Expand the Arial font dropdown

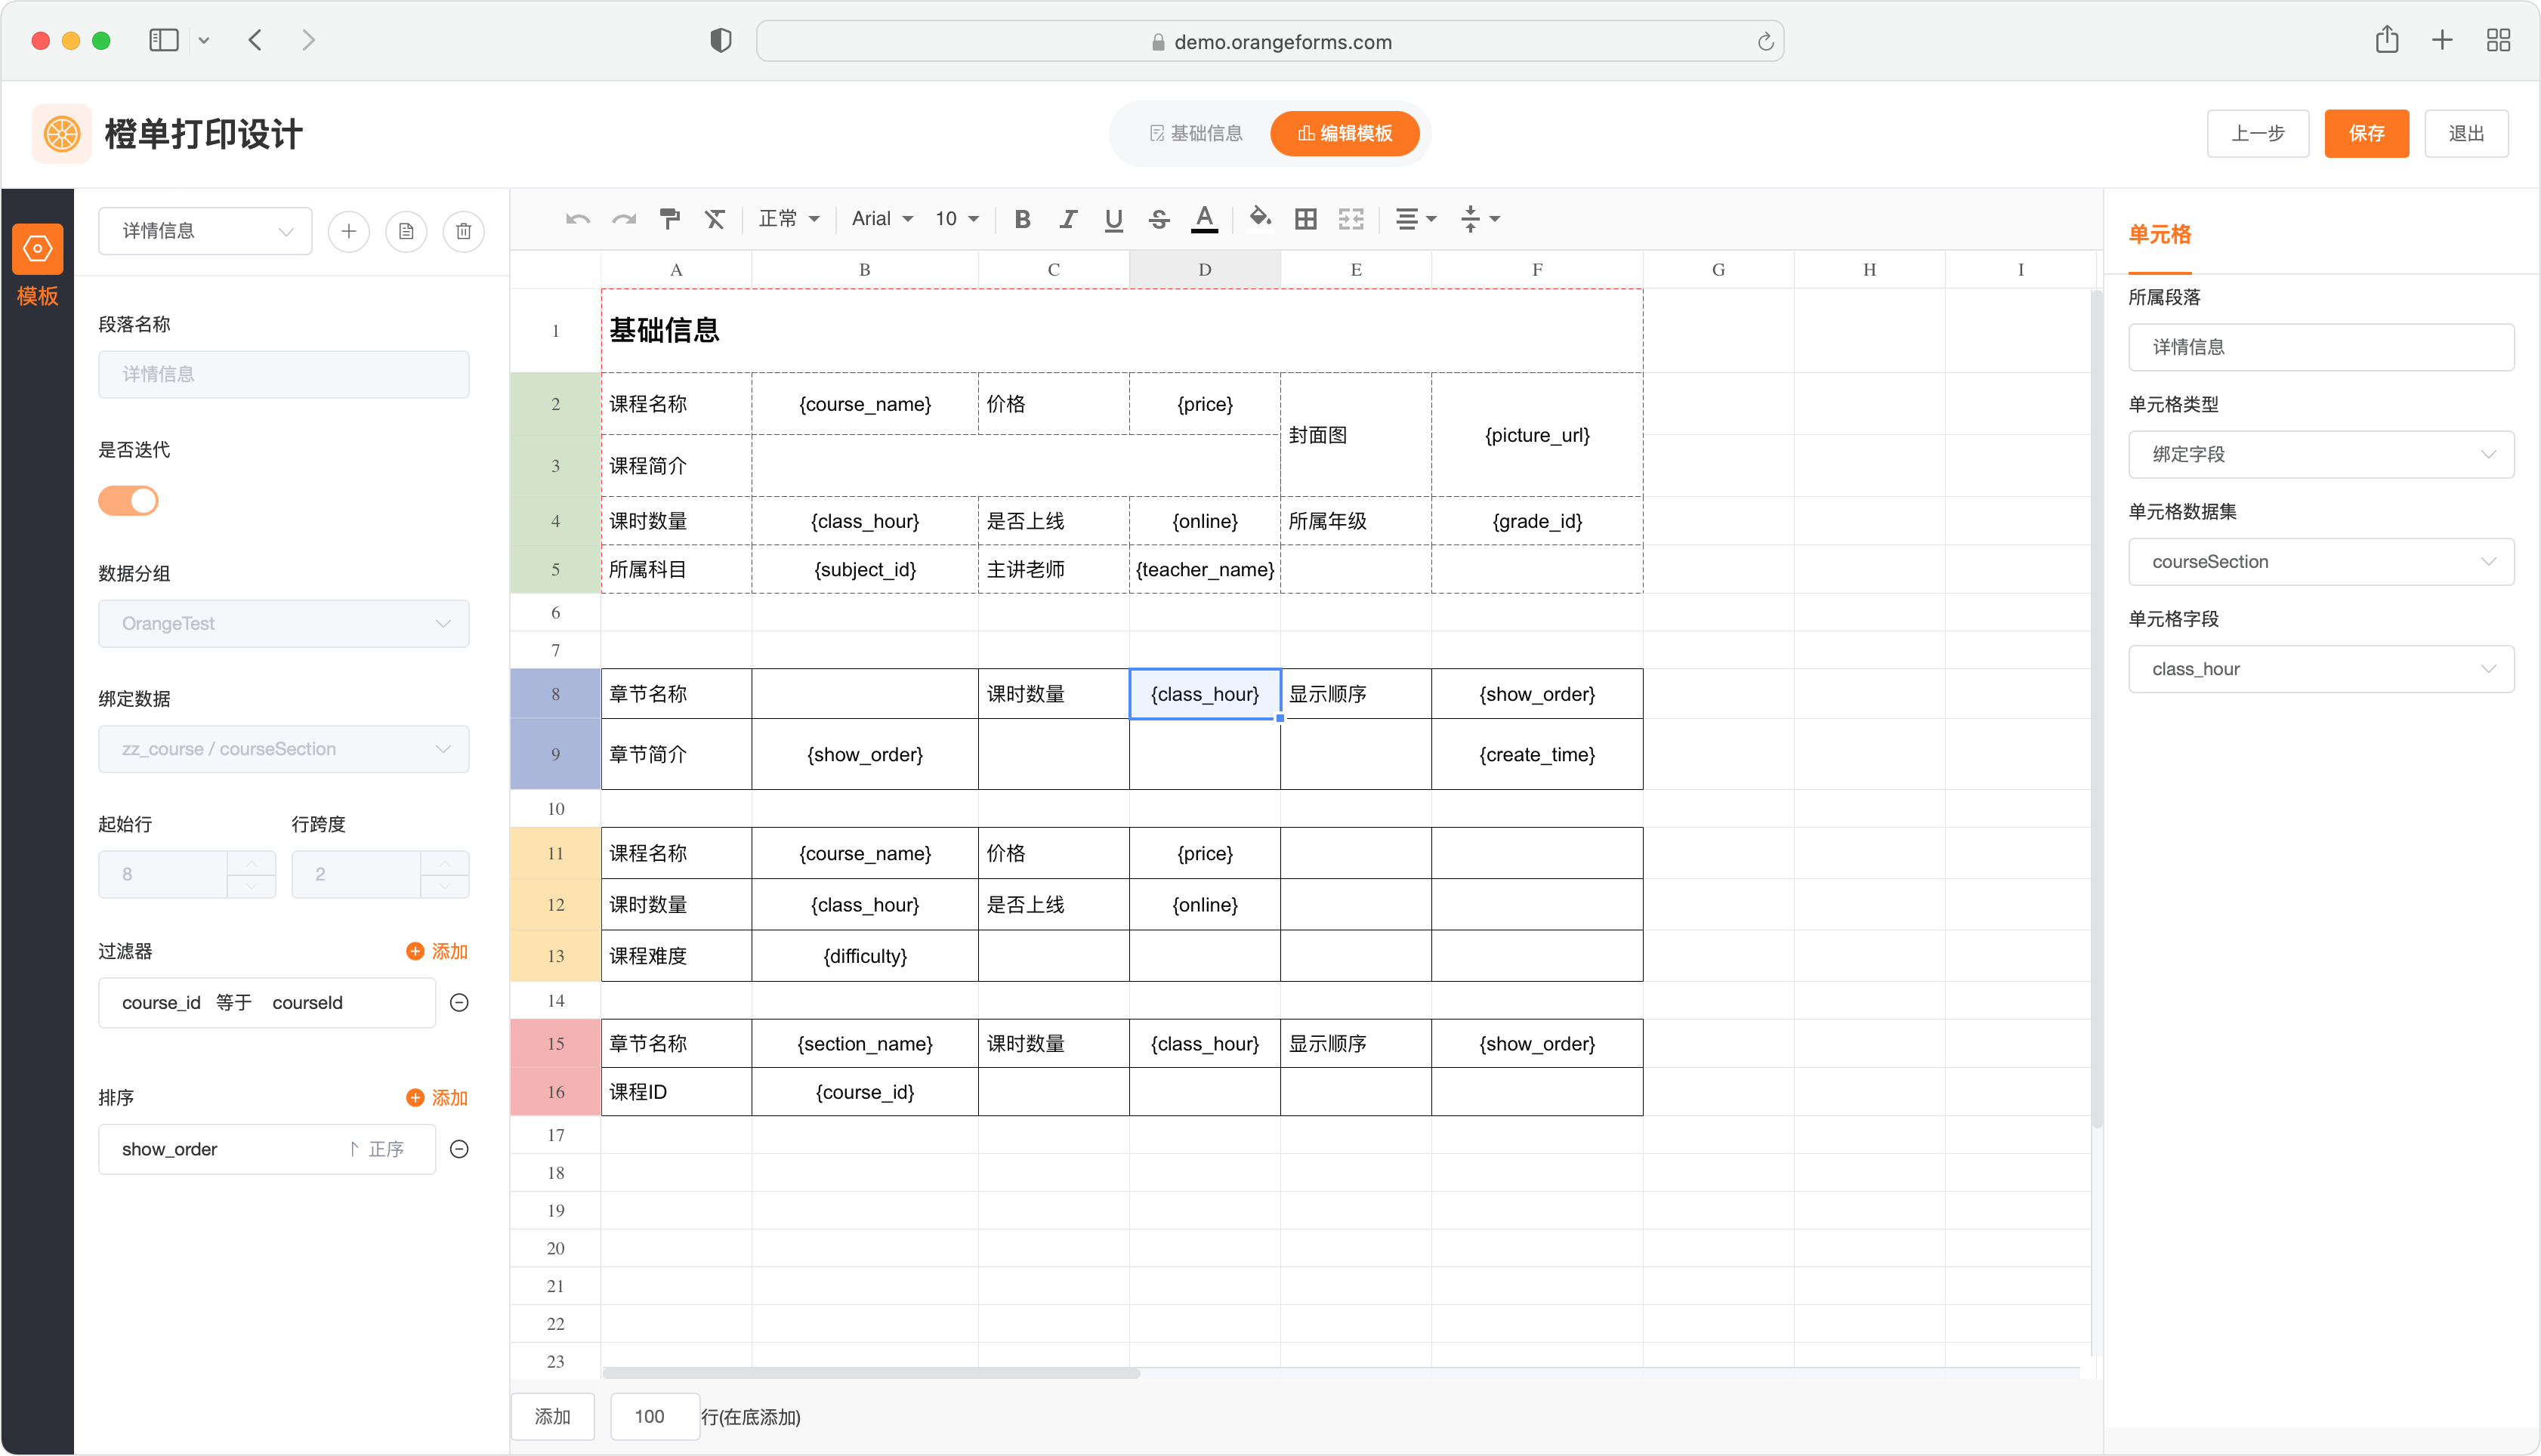tap(882, 218)
